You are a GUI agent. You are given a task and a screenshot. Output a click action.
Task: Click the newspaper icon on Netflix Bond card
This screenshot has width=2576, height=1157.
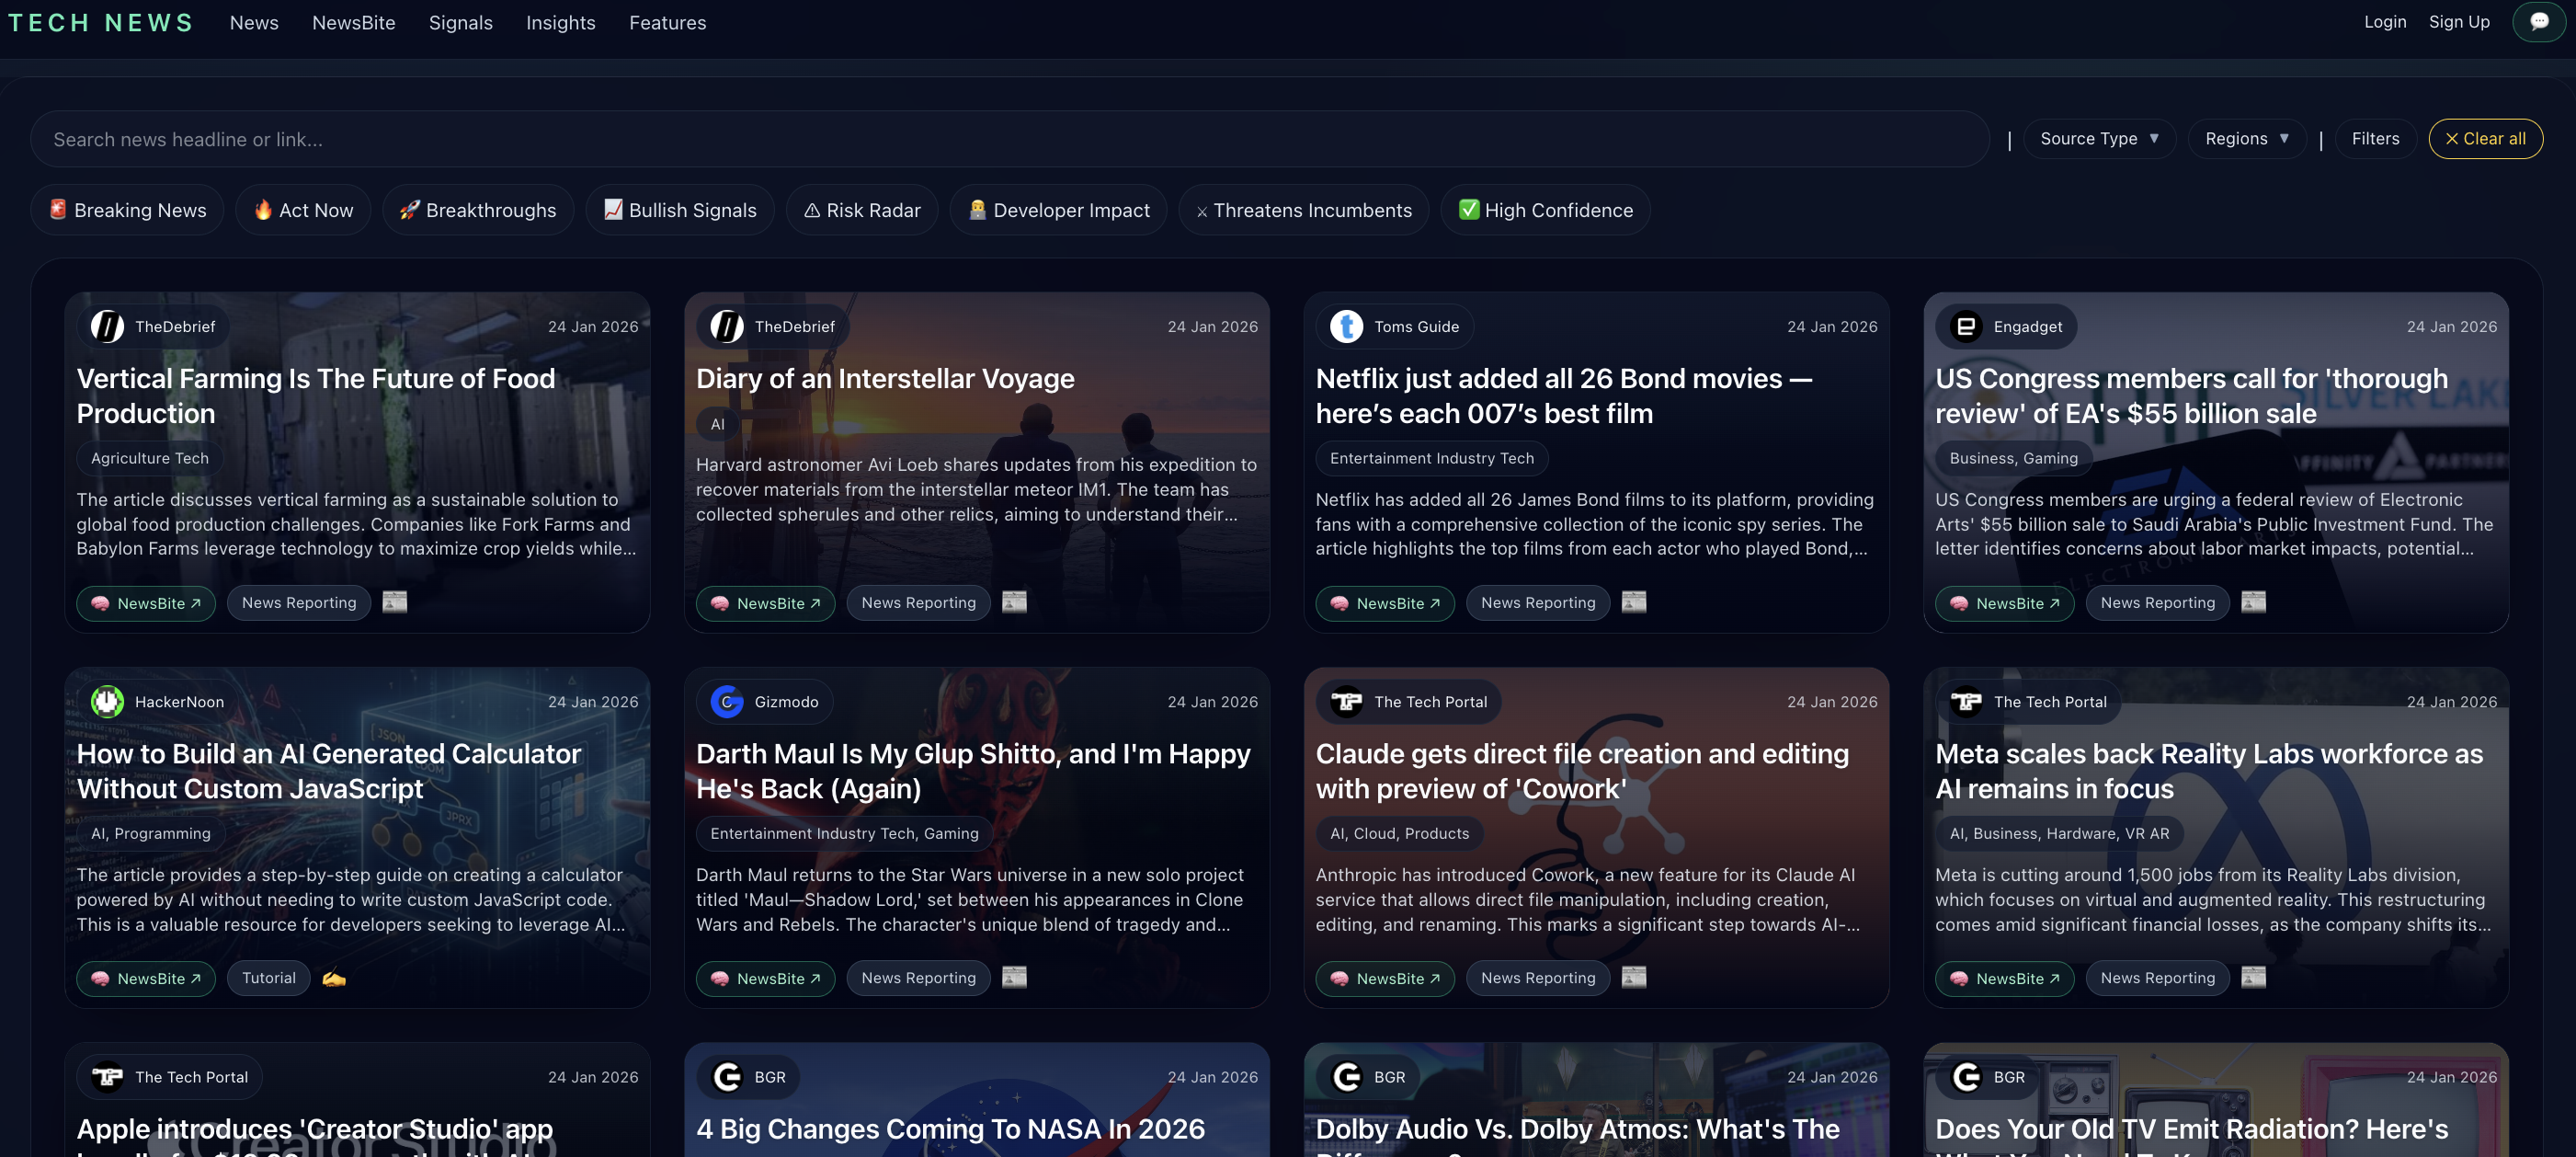(1634, 602)
